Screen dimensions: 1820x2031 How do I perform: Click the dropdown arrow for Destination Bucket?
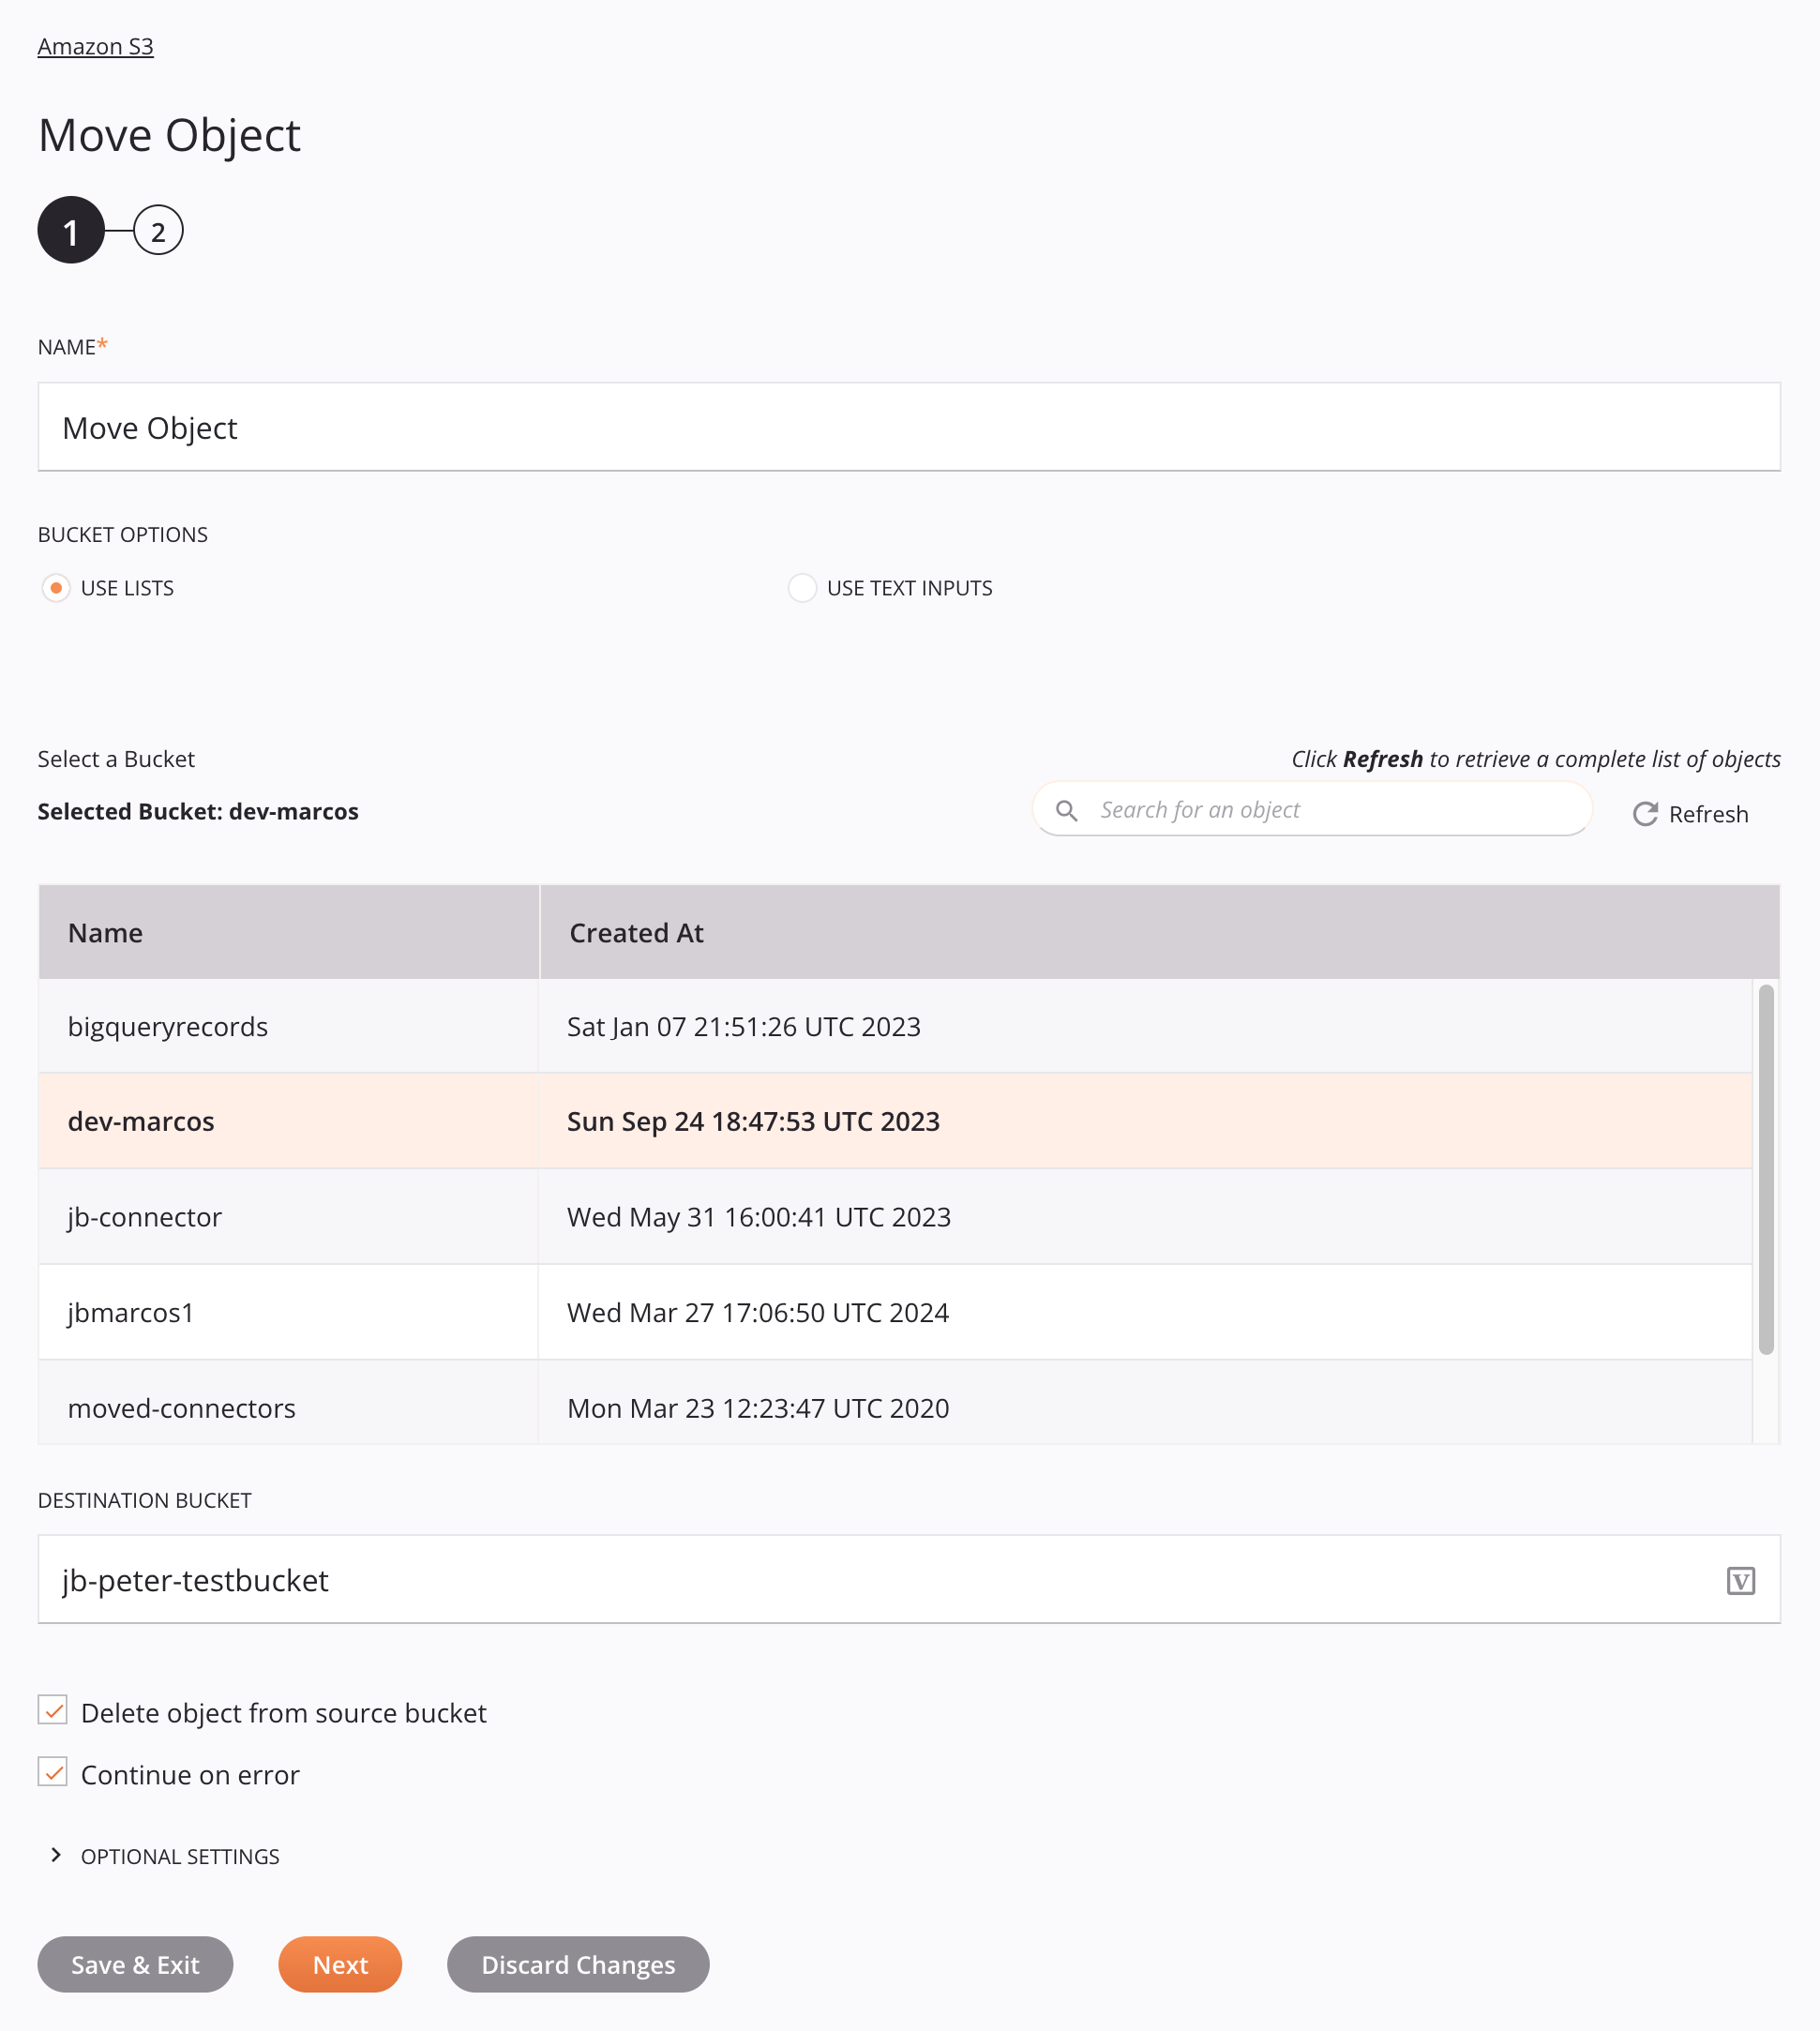coord(1741,1578)
